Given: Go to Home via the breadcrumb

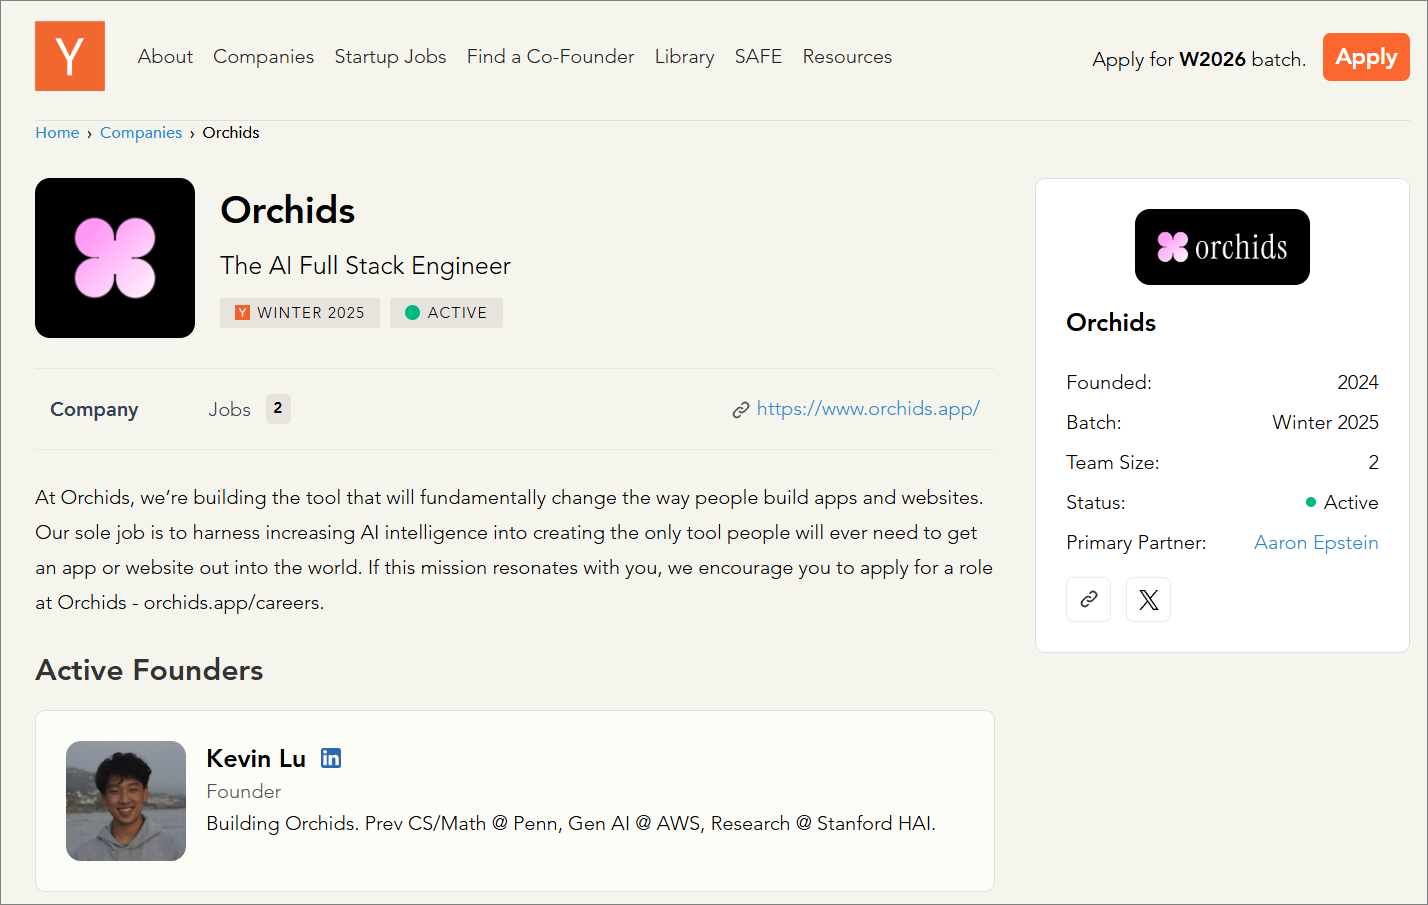Looking at the screenshot, I should pyautogui.click(x=57, y=133).
